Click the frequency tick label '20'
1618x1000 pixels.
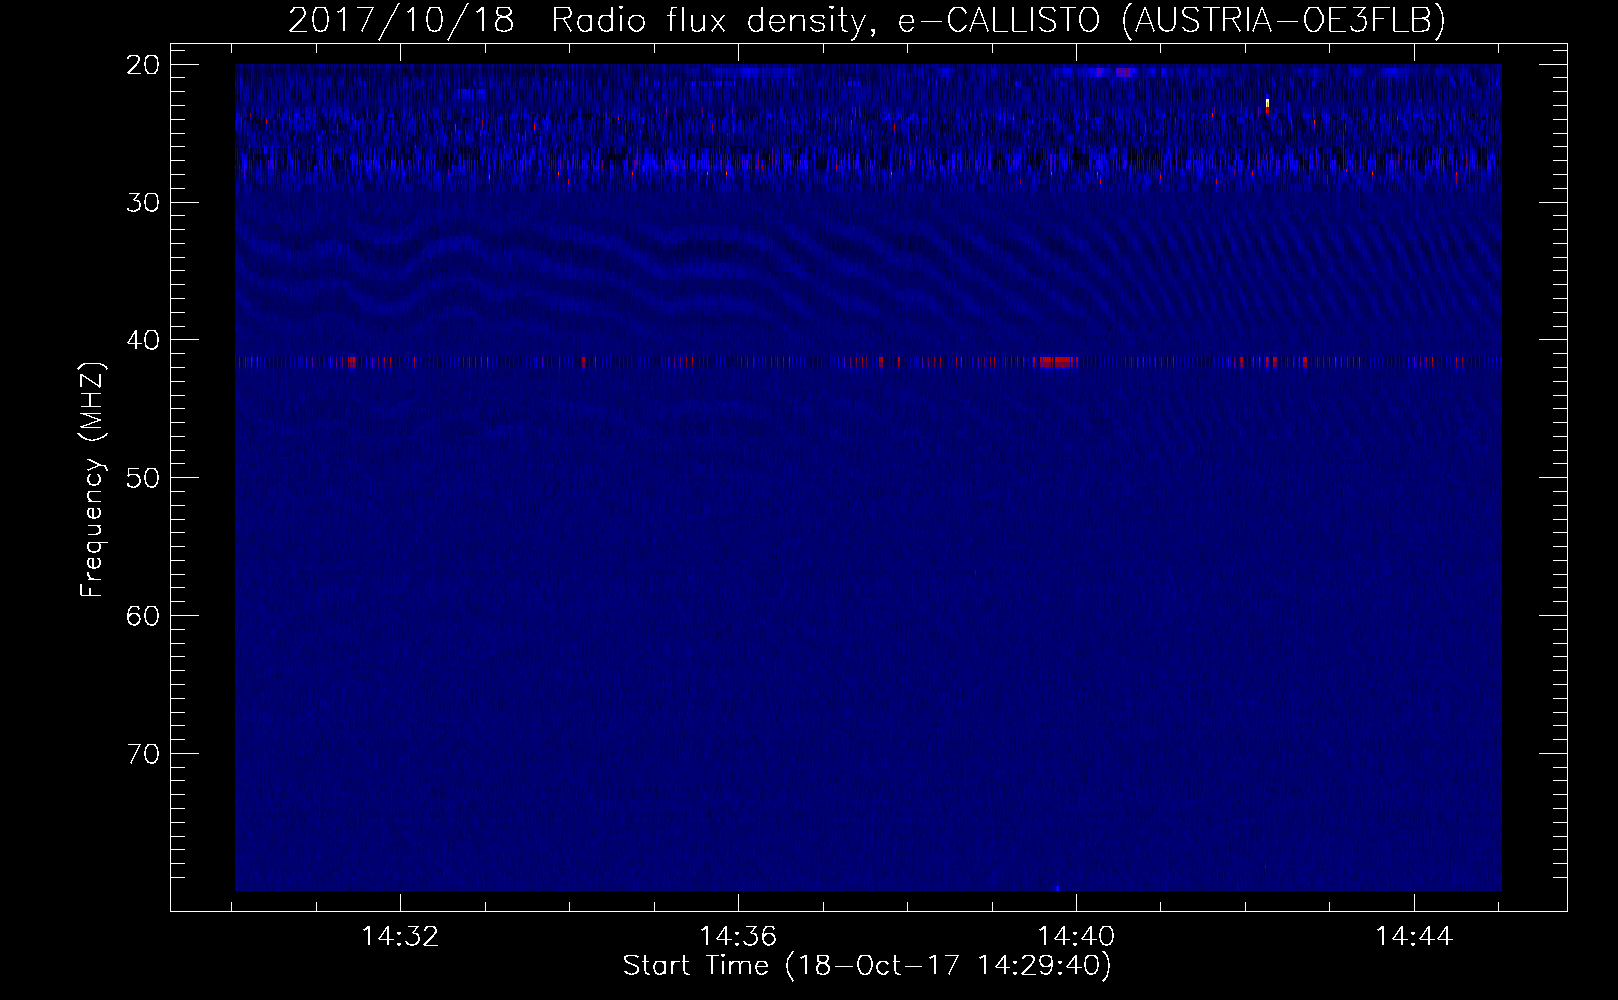(143, 65)
